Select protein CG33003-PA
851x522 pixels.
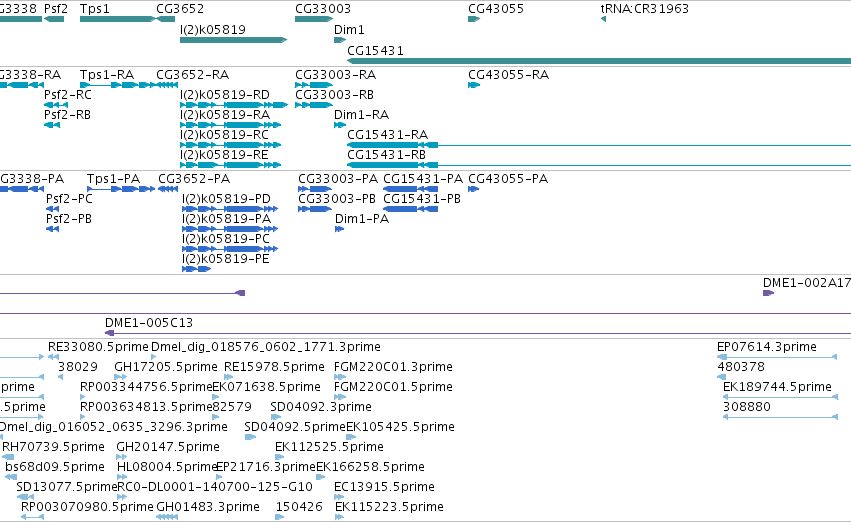315,189
